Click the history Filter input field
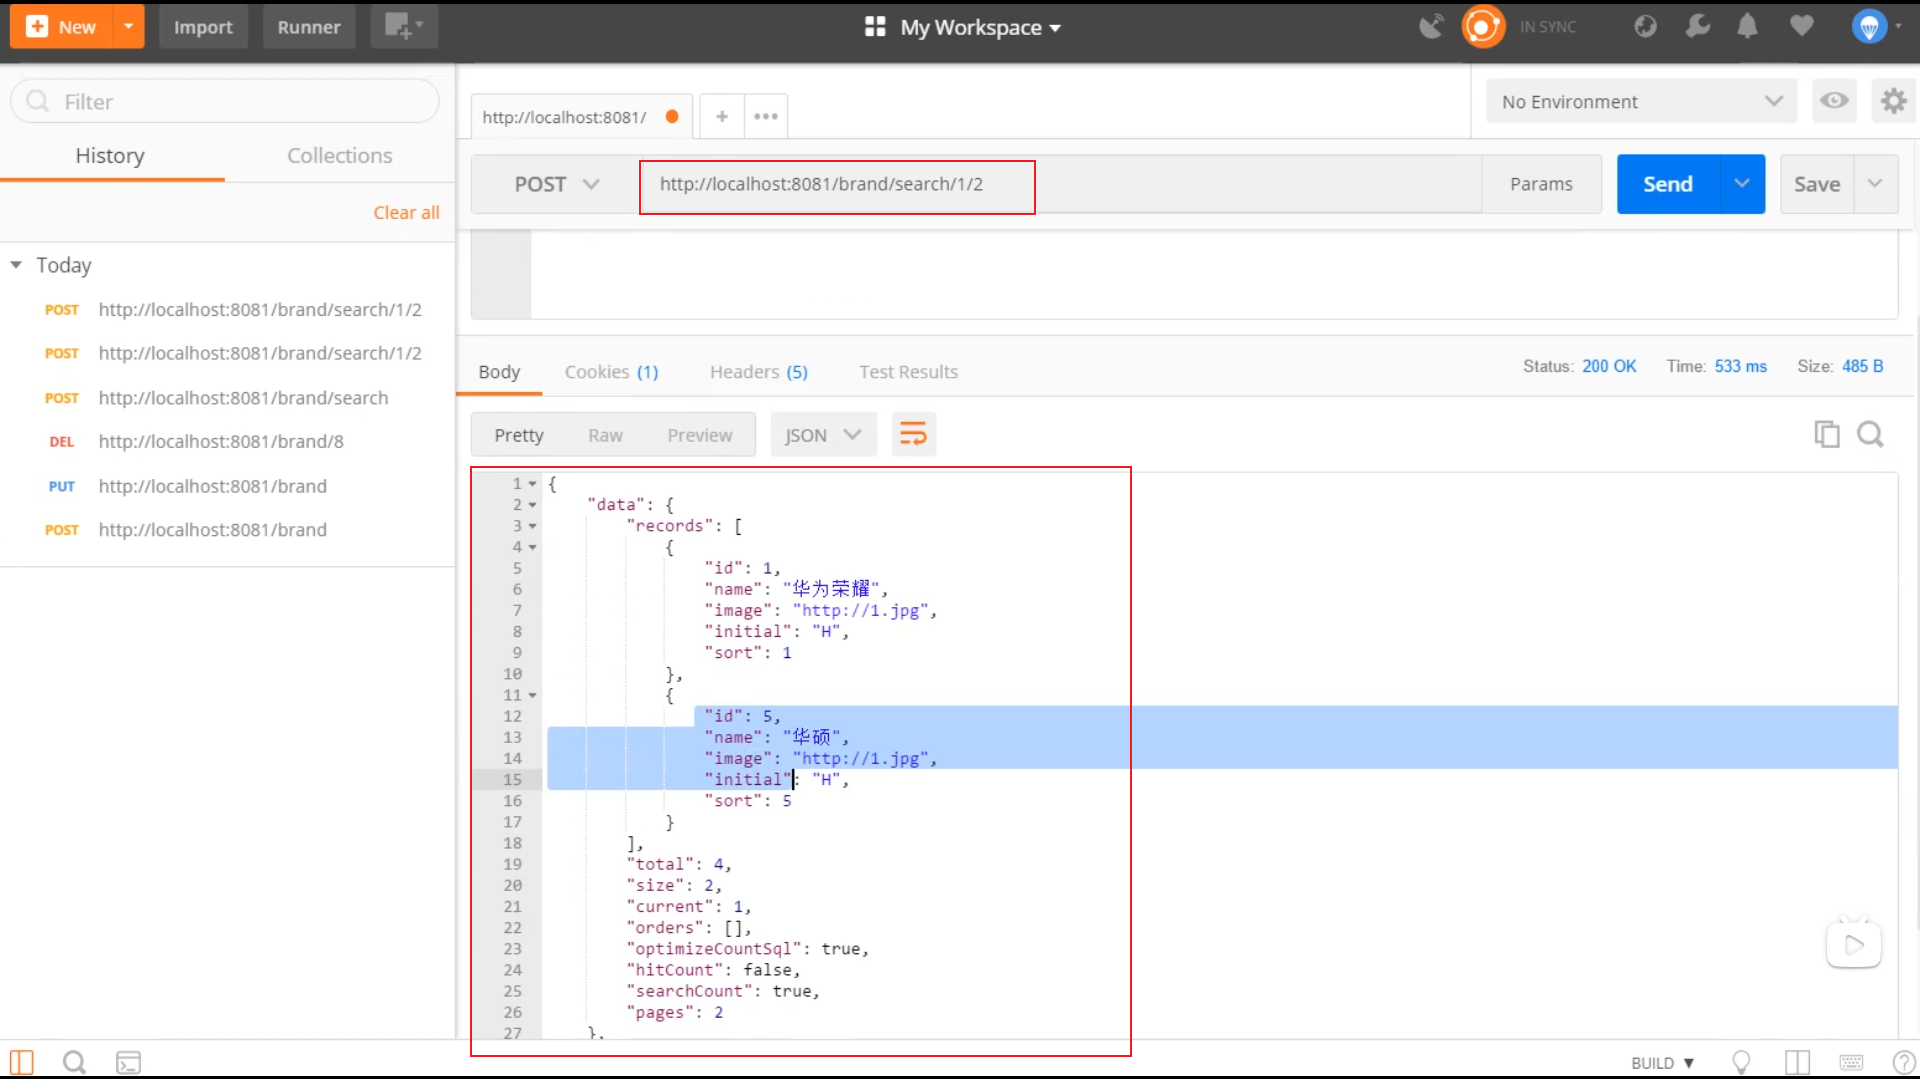 tap(225, 101)
